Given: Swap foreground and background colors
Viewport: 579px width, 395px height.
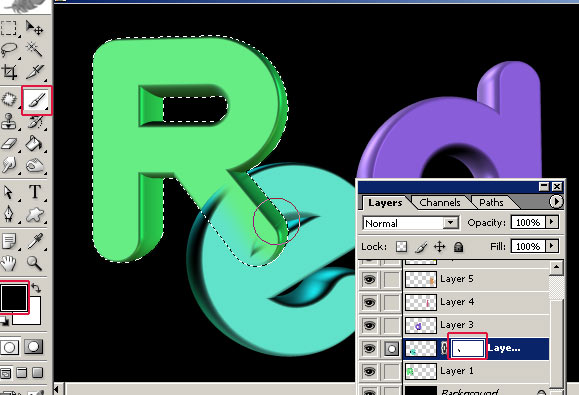Looking at the screenshot, I should [36, 288].
